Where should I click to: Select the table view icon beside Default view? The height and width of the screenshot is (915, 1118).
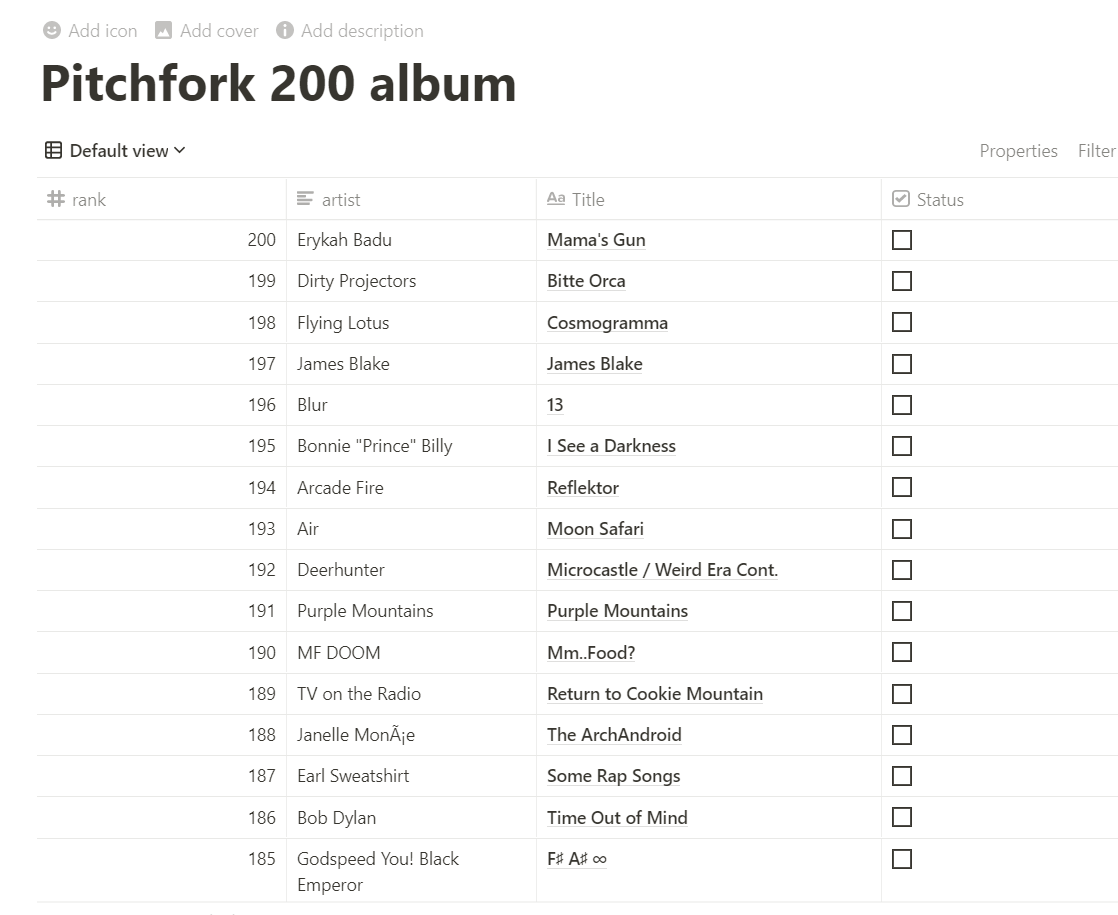click(53, 150)
